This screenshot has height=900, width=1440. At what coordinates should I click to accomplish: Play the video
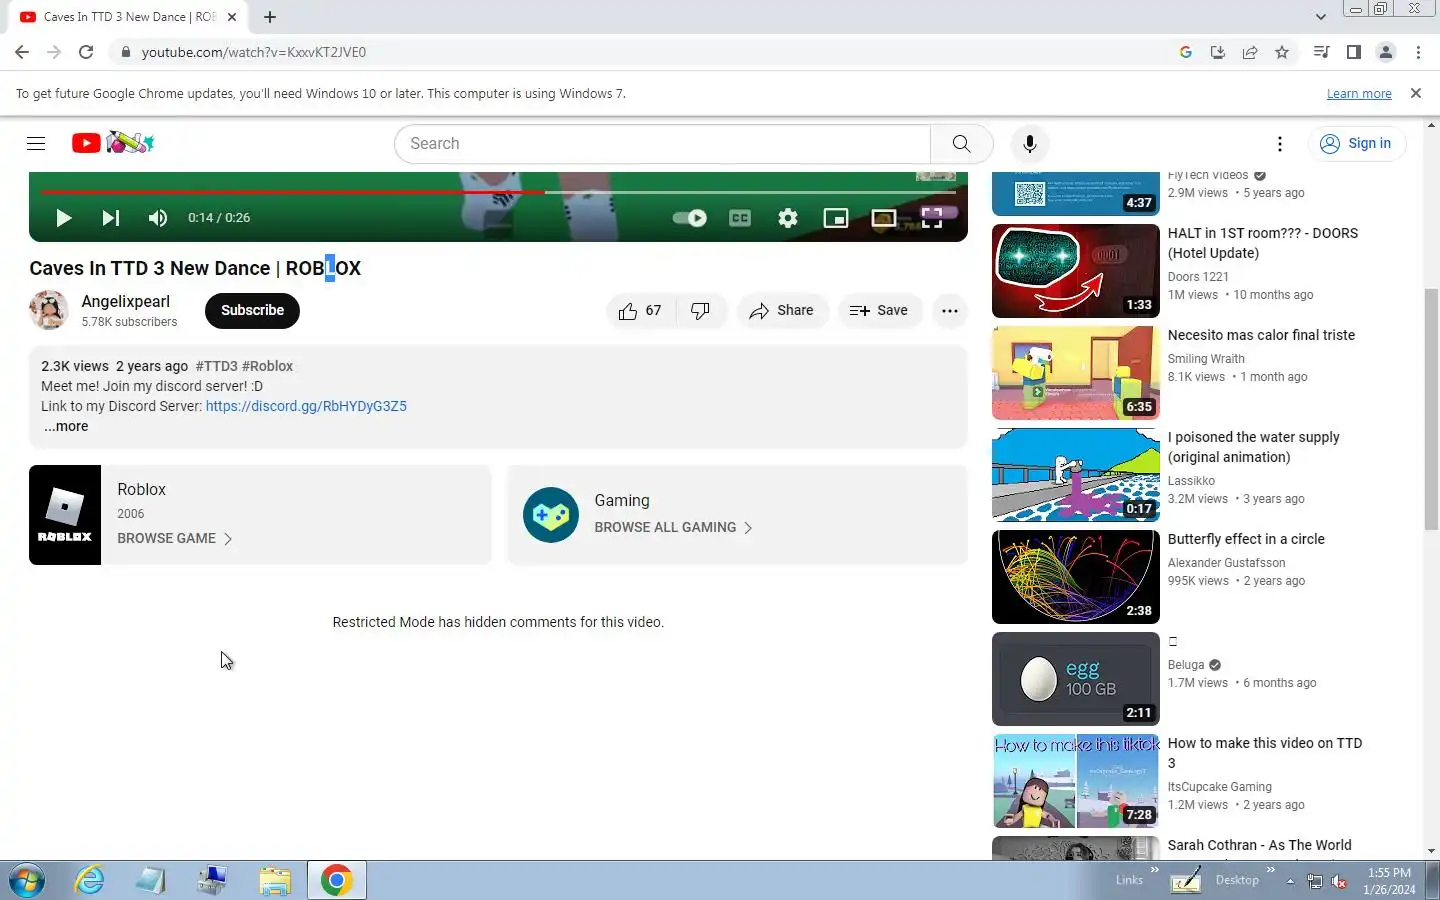pyautogui.click(x=63, y=218)
